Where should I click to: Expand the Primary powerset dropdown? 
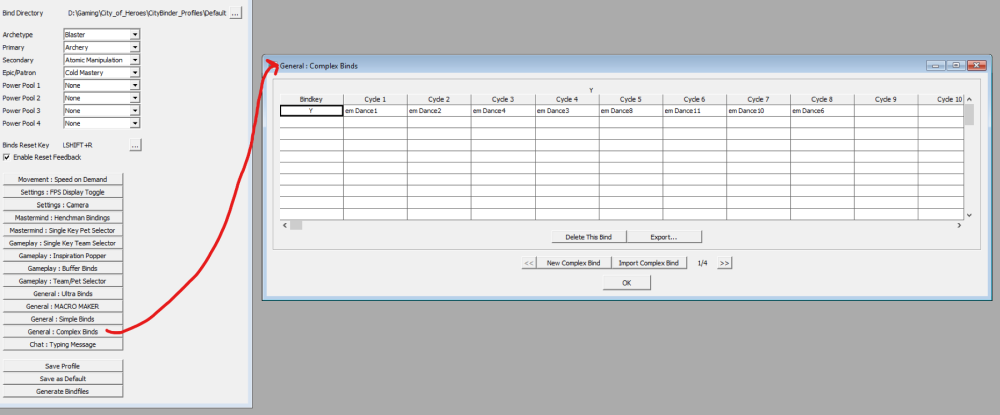(135, 47)
